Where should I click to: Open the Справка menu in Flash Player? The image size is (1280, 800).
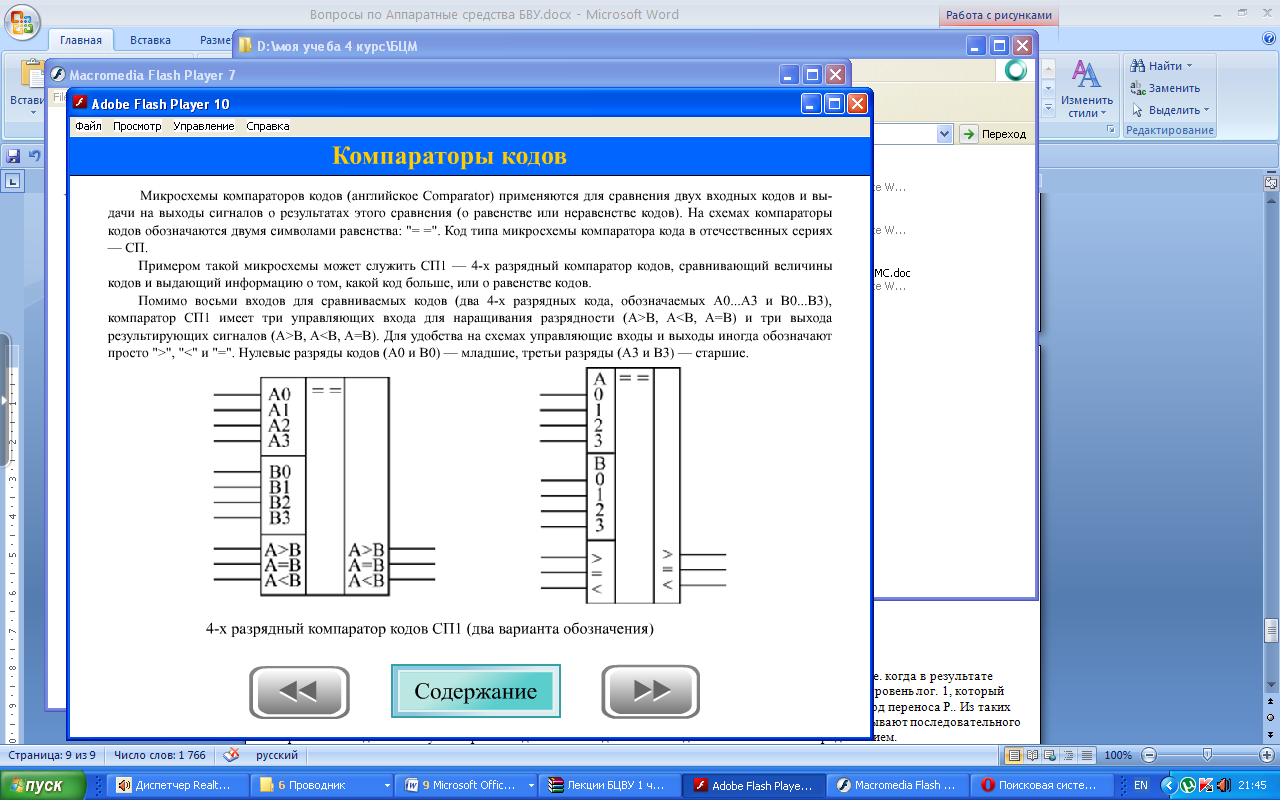coord(268,126)
